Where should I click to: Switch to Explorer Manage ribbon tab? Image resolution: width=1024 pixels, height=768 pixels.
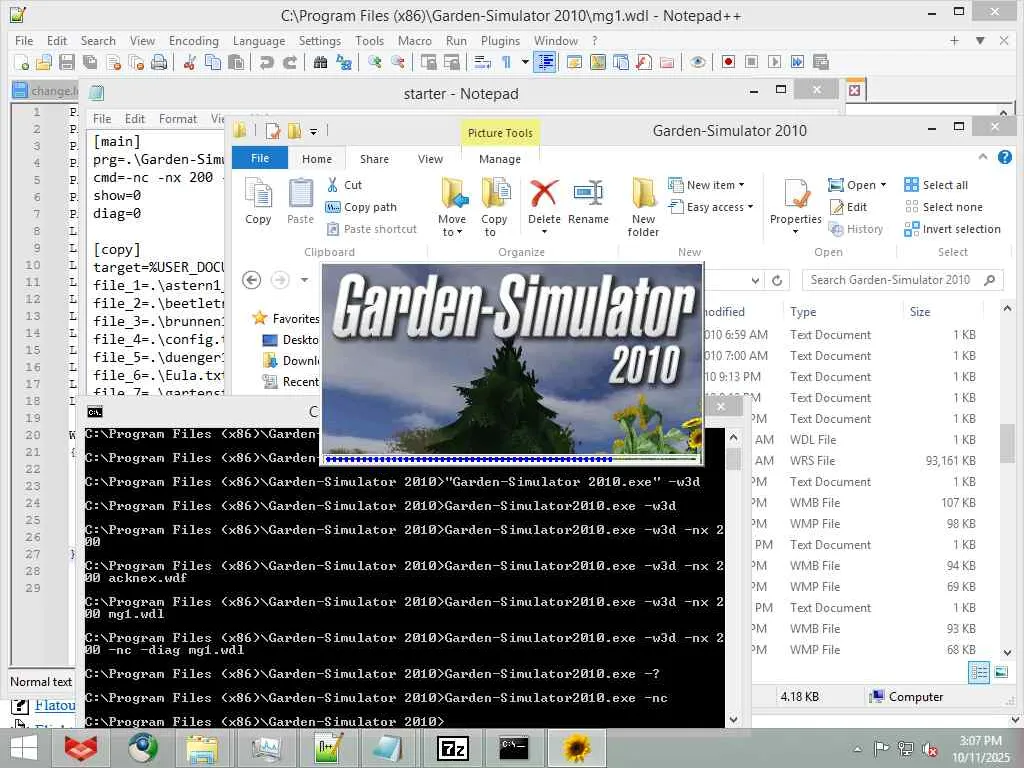point(500,159)
